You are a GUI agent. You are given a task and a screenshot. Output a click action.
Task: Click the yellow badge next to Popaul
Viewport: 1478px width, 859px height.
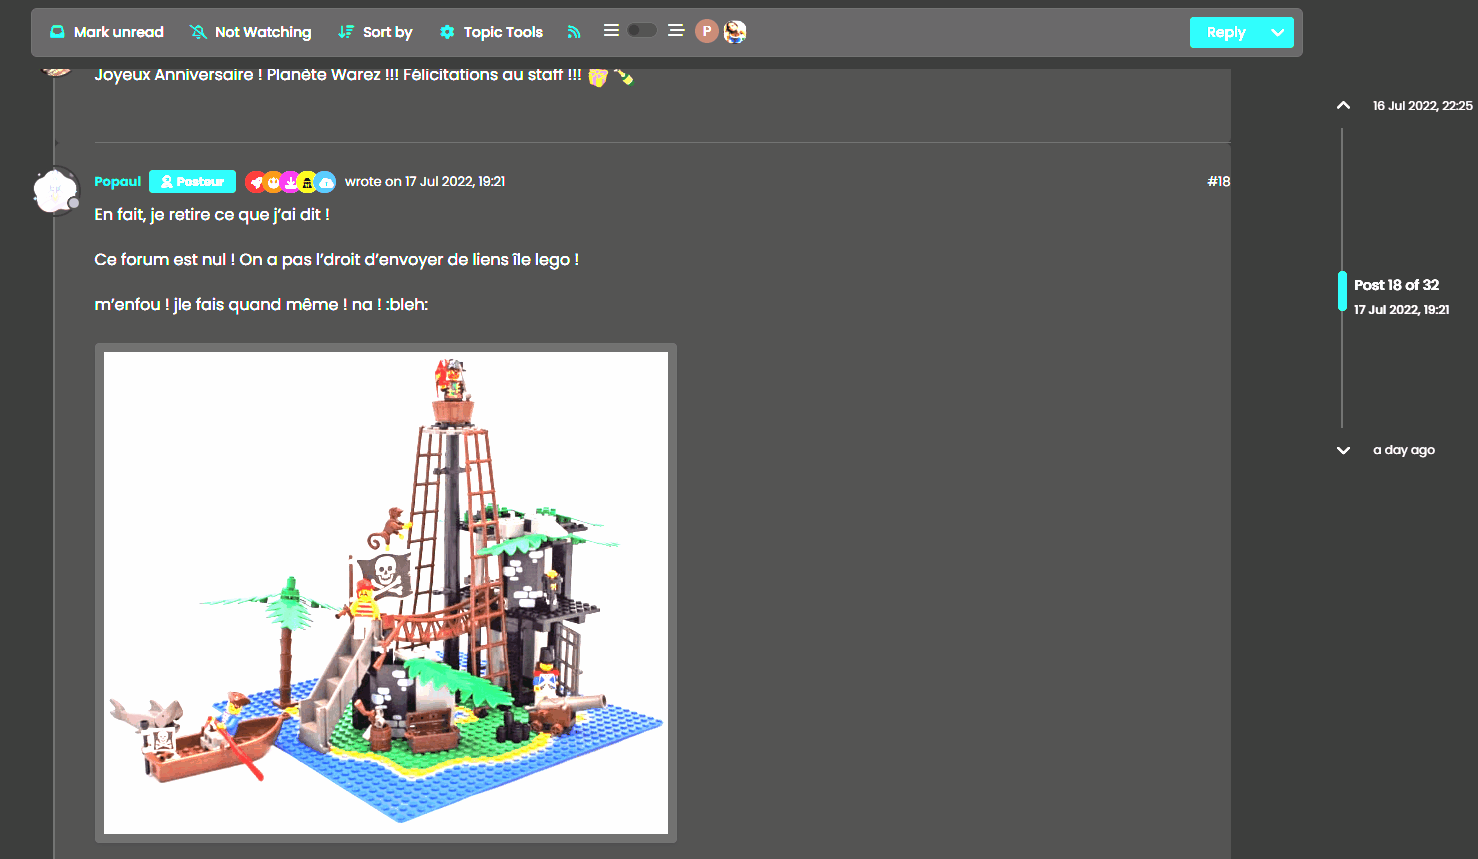(x=307, y=182)
